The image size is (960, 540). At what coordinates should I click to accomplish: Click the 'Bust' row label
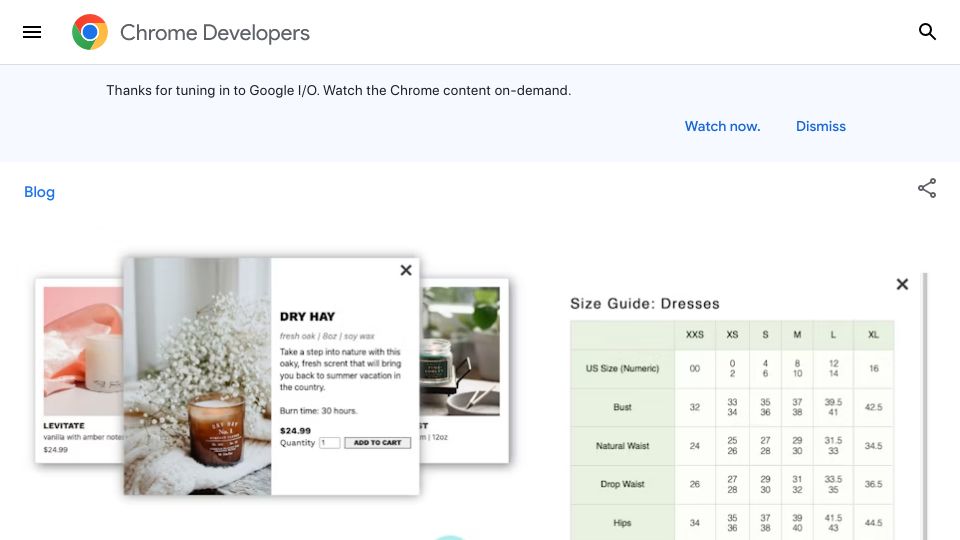pos(622,407)
